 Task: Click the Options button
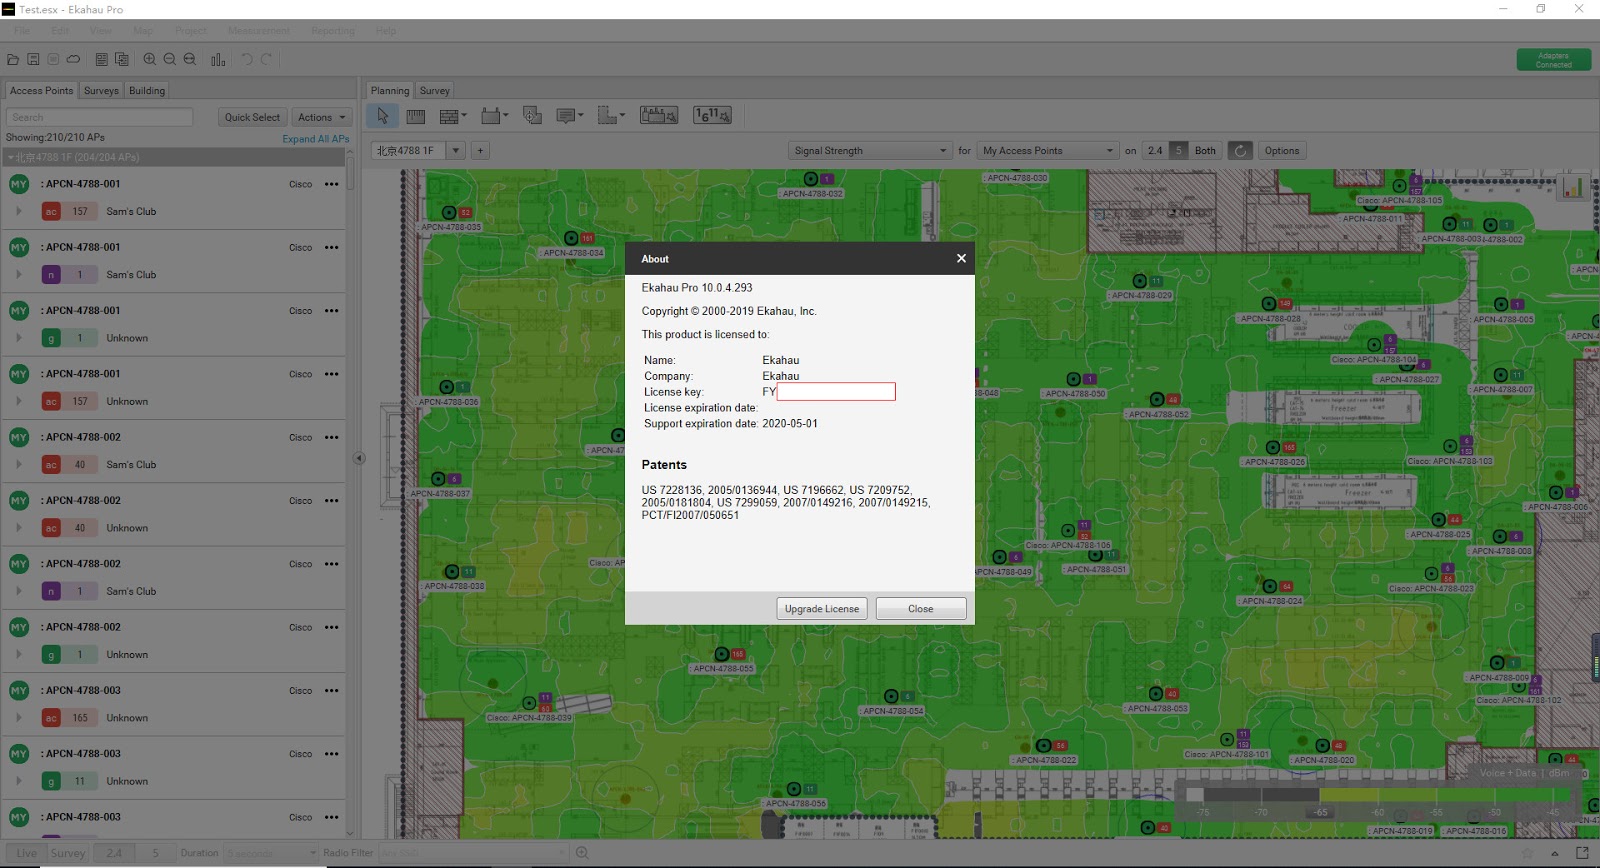[x=1282, y=151]
